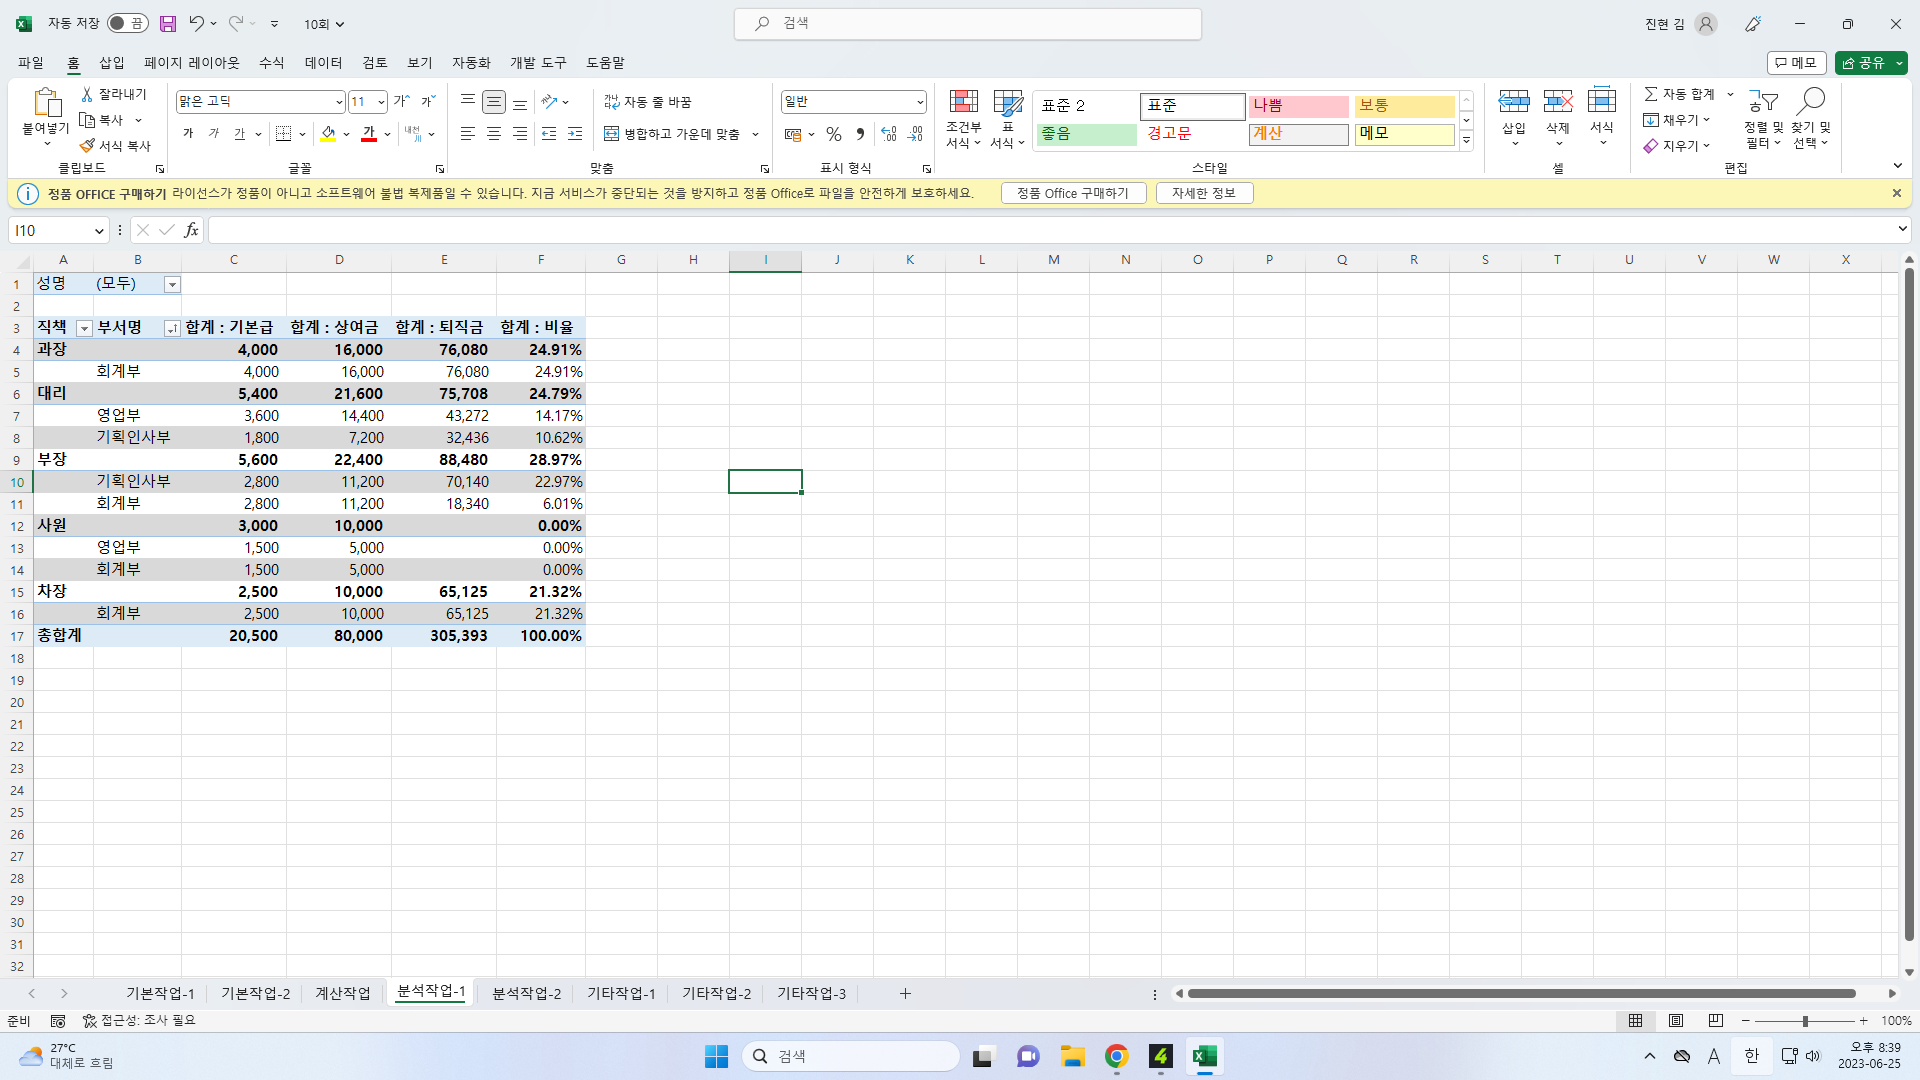
Task: Enable Page Break Preview view button
Action: click(1716, 1021)
